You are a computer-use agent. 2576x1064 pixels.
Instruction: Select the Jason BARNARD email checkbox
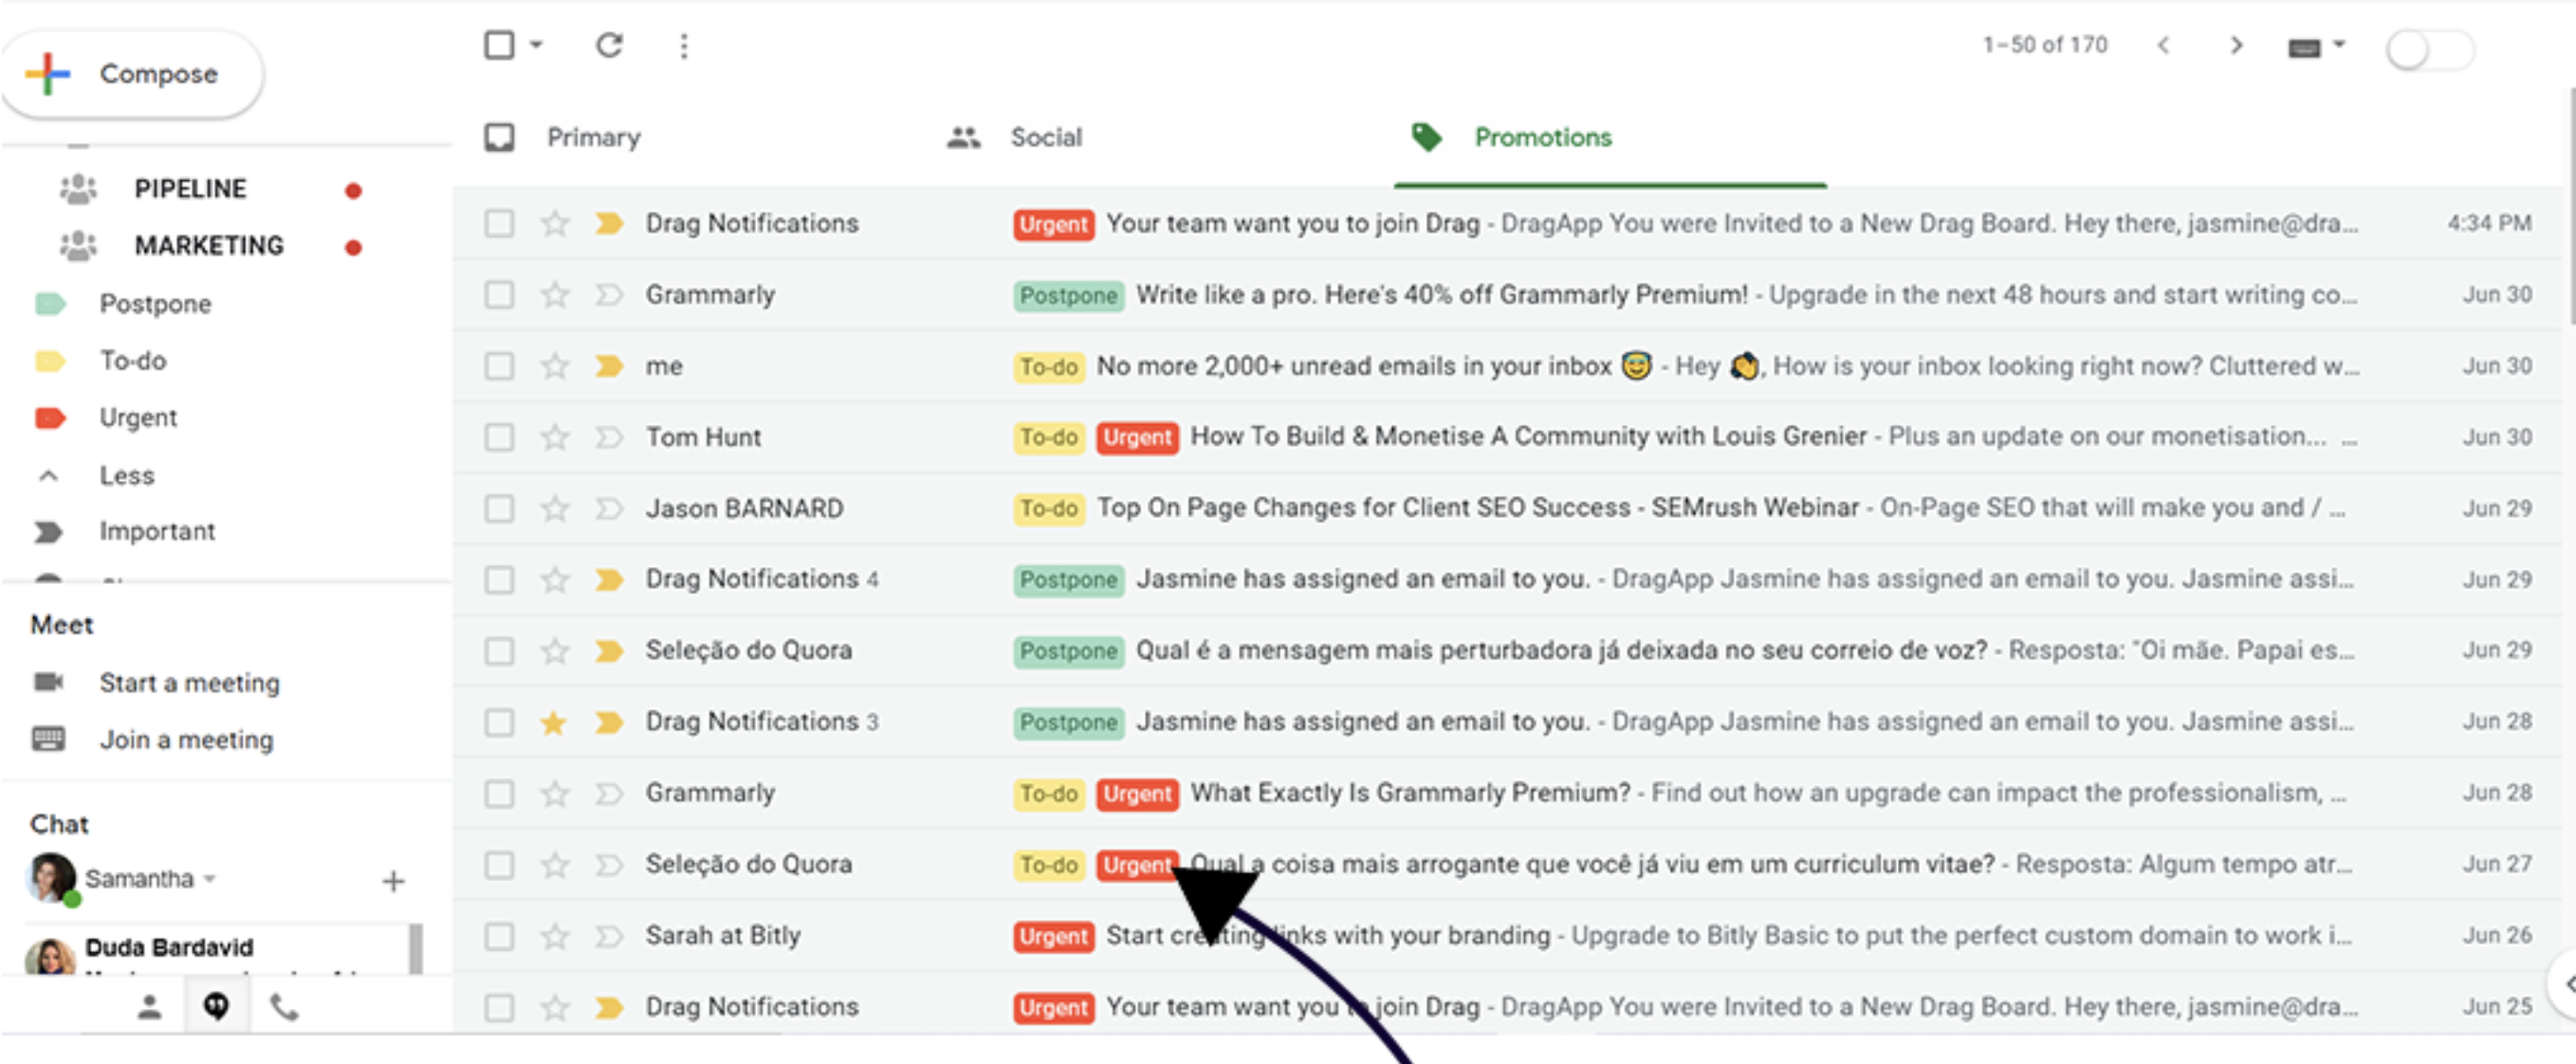499,509
